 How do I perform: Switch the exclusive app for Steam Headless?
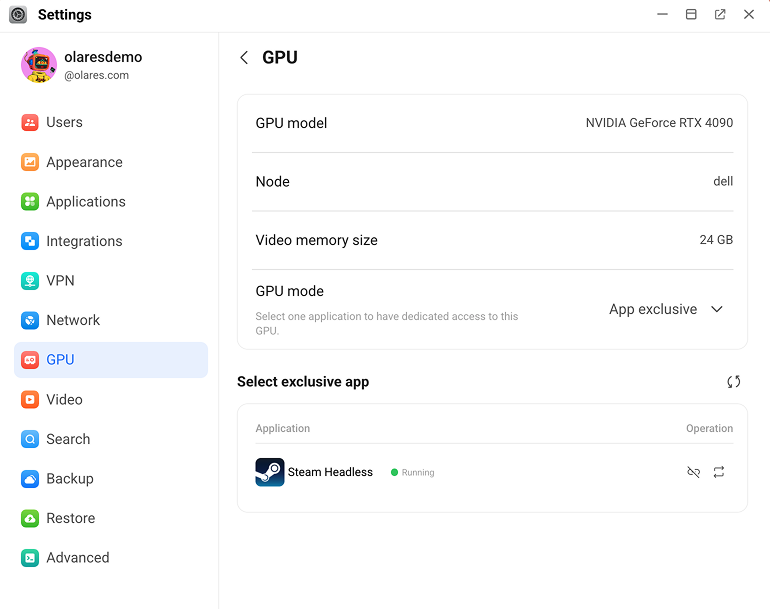coord(719,472)
